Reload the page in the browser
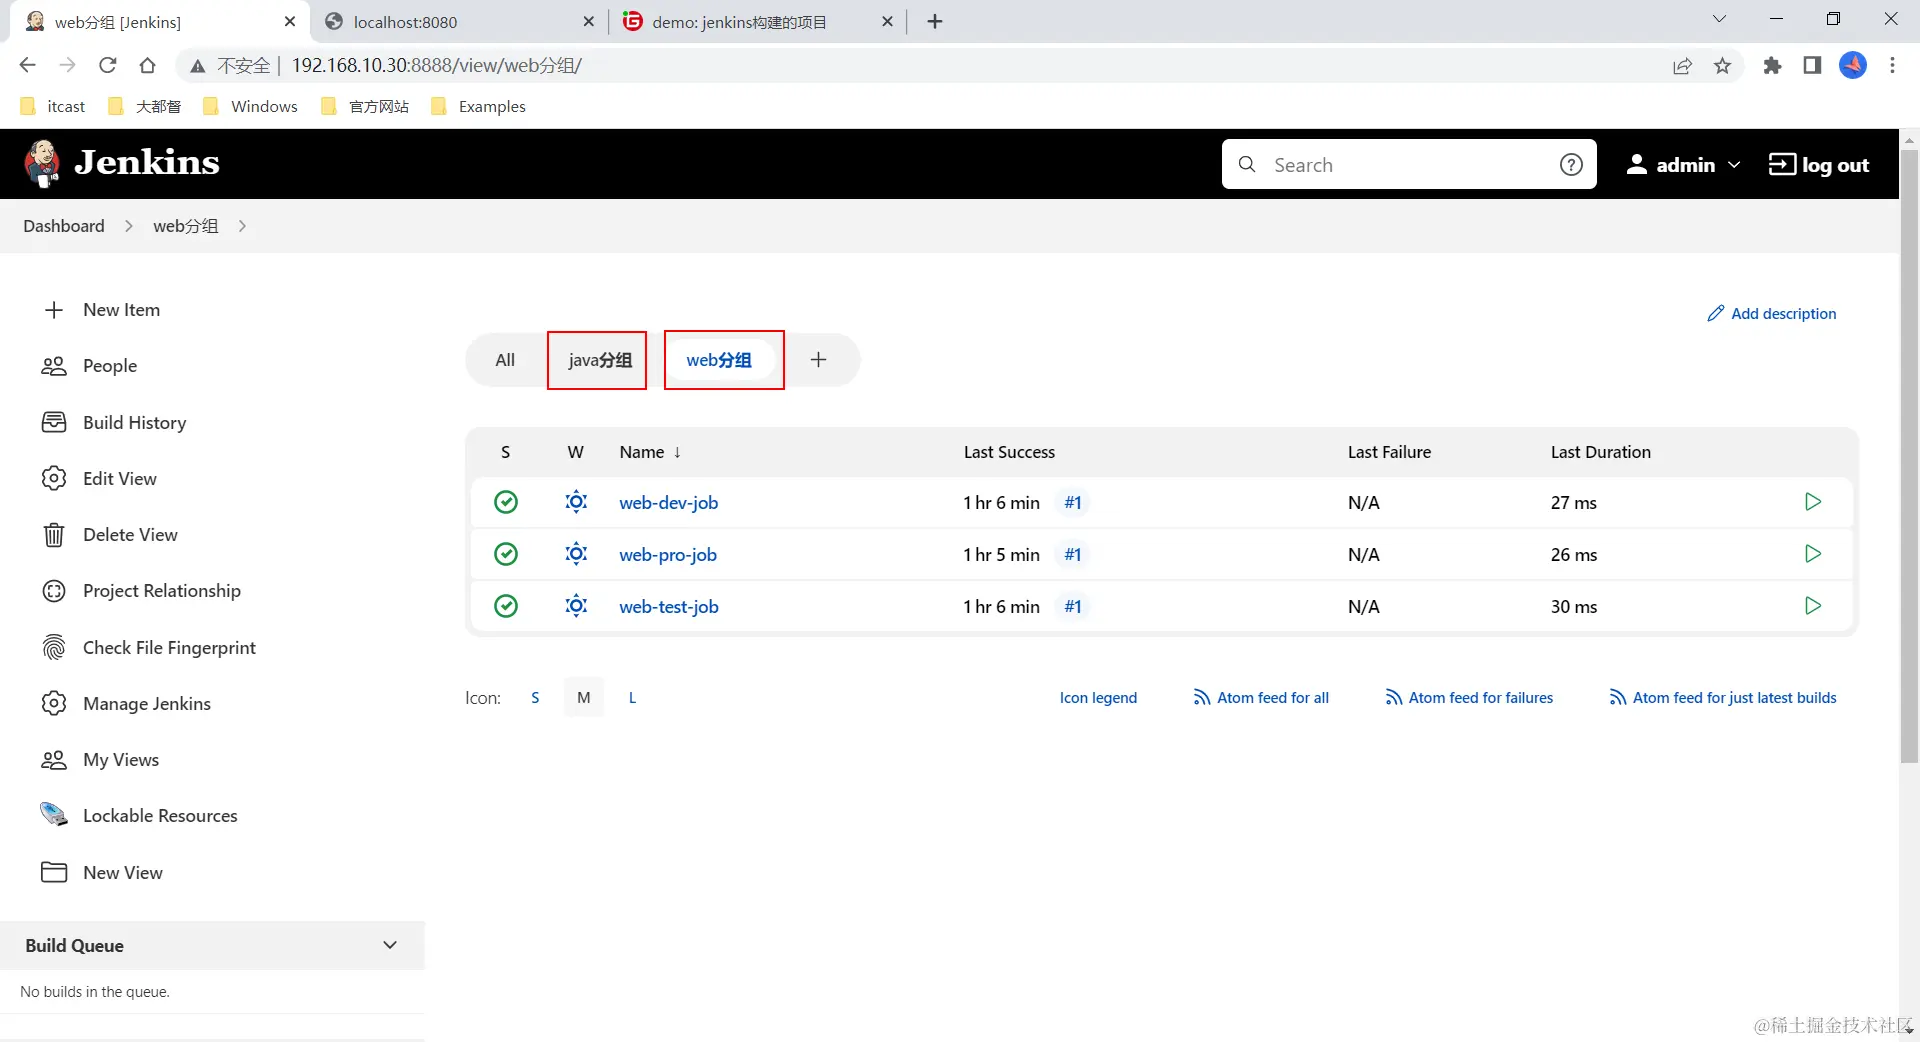 pos(108,66)
